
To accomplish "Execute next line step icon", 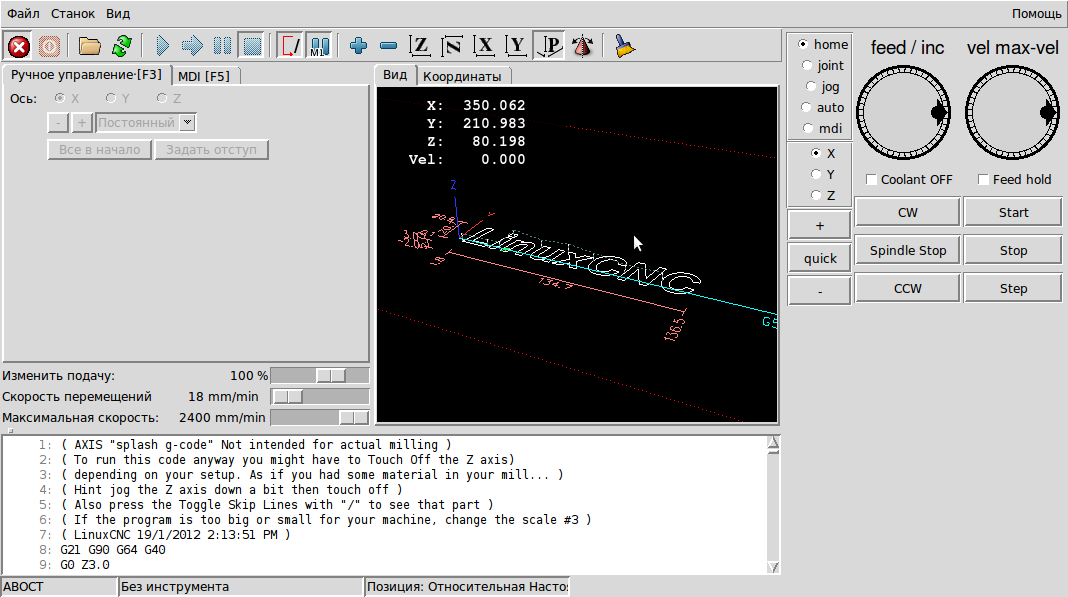I will pyautogui.click(x=192, y=46).
